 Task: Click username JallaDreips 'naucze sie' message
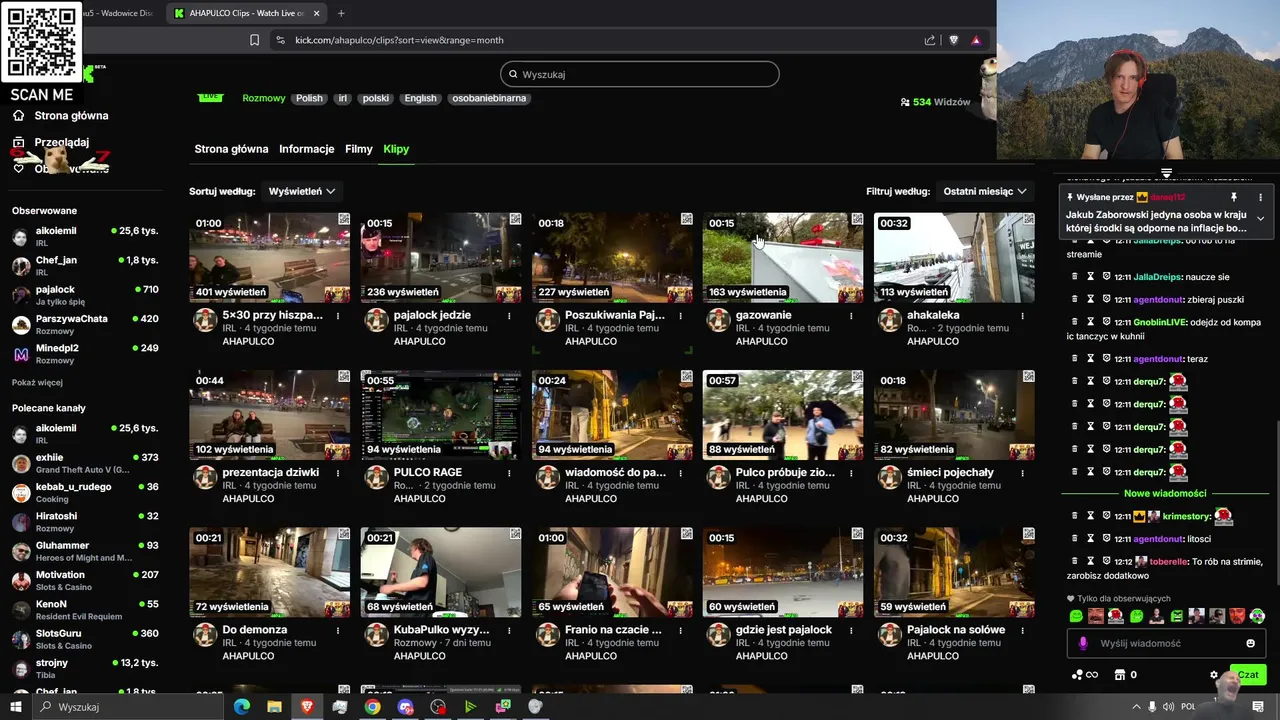point(1157,277)
